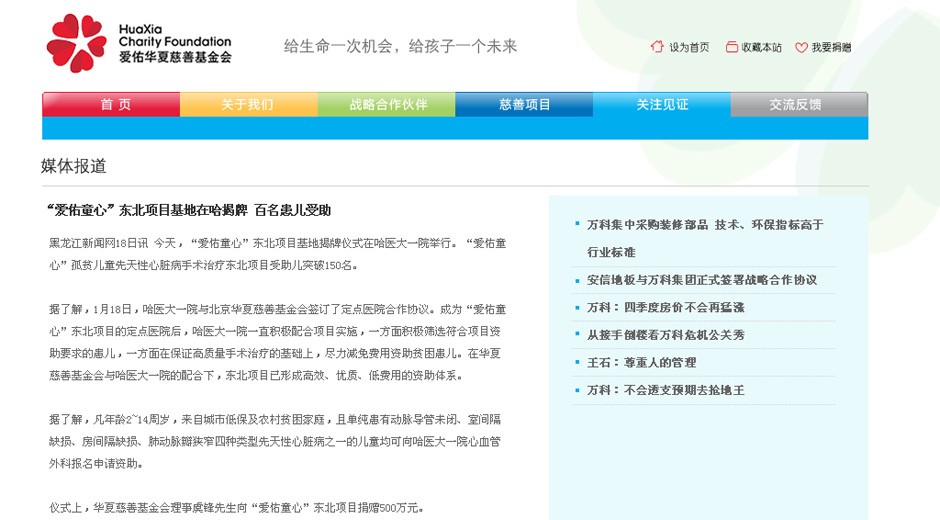The height and width of the screenshot is (520, 940).
Task: Click the paragraph starting 黑龙江新闻网18日讯
Action: pos(278,254)
